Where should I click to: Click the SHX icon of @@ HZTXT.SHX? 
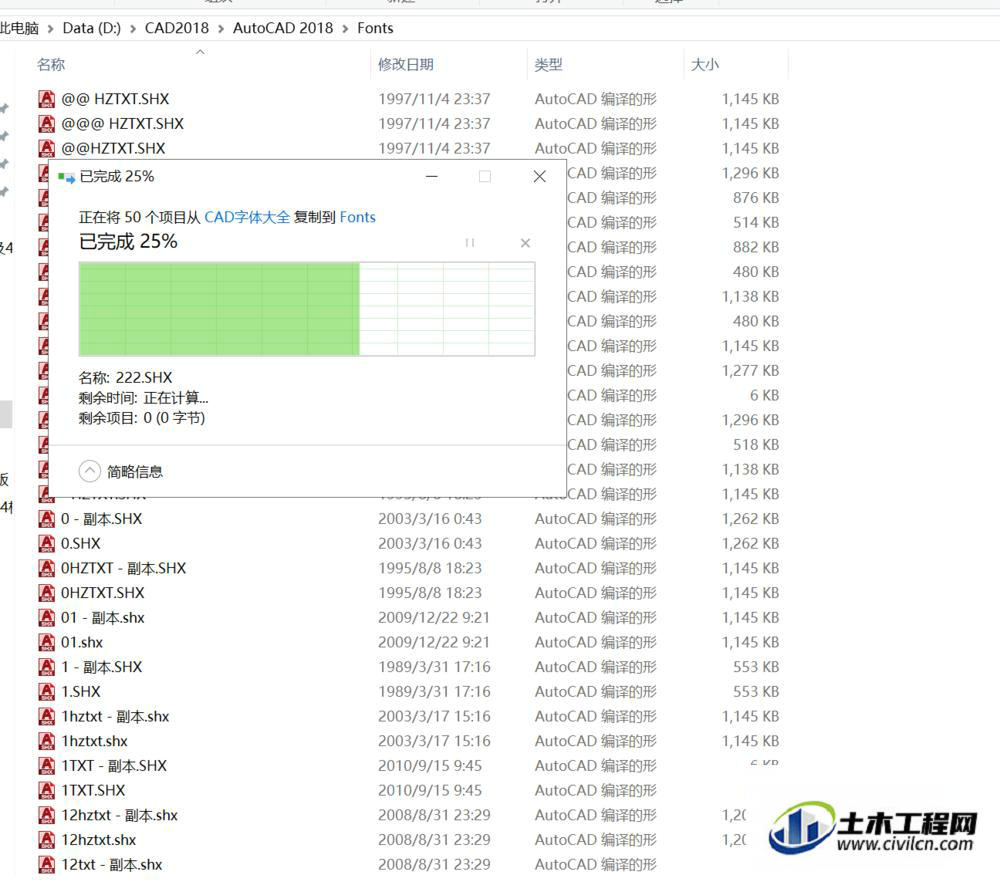pyautogui.click(x=47, y=99)
